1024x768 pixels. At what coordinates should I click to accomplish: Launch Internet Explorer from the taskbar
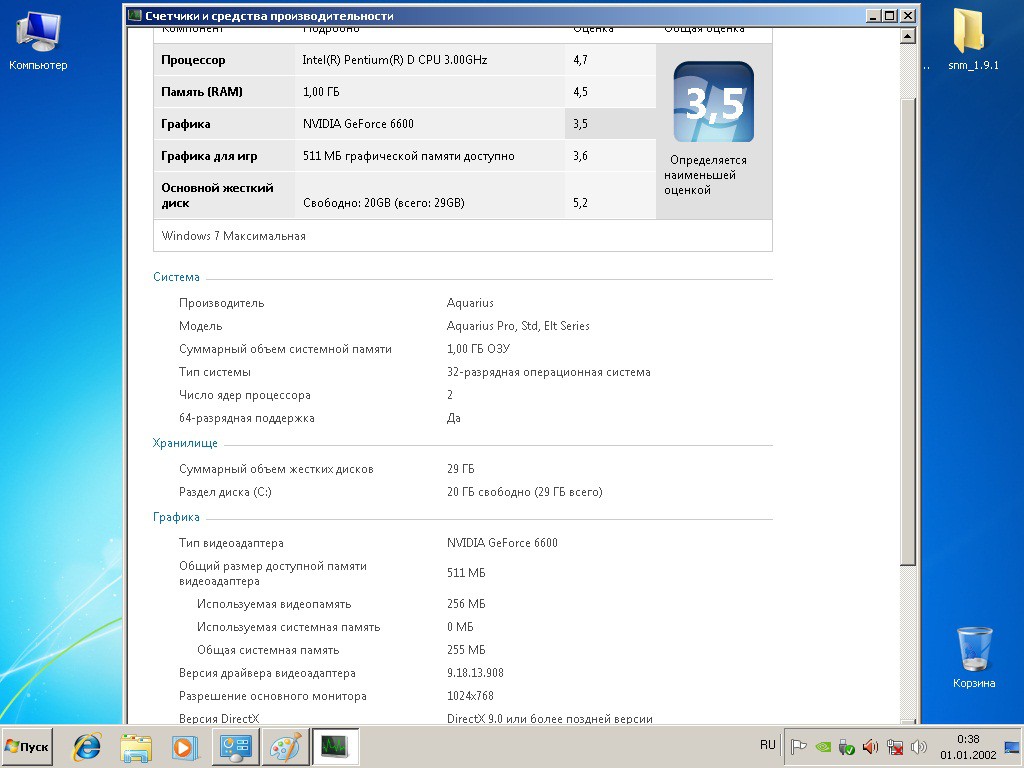[88, 746]
